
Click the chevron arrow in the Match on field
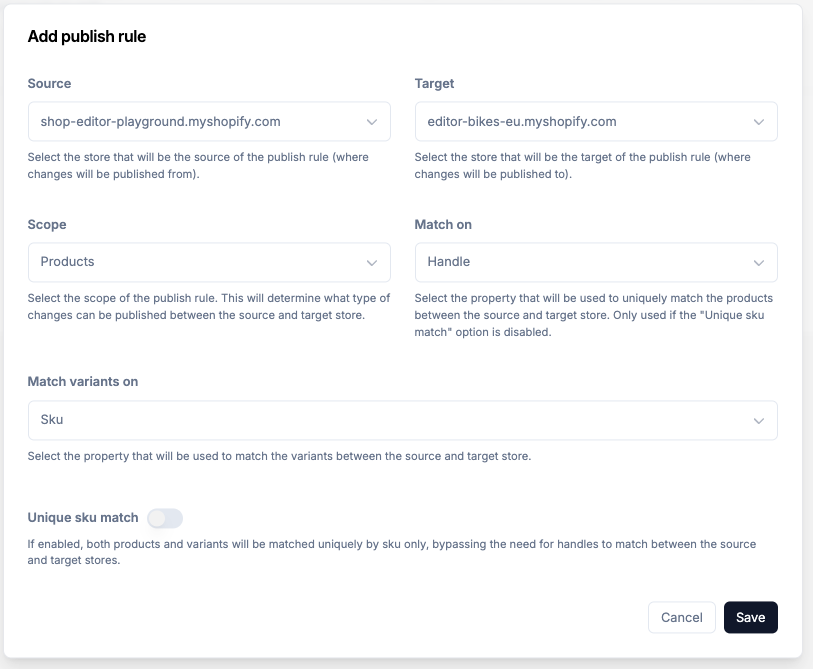click(758, 262)
